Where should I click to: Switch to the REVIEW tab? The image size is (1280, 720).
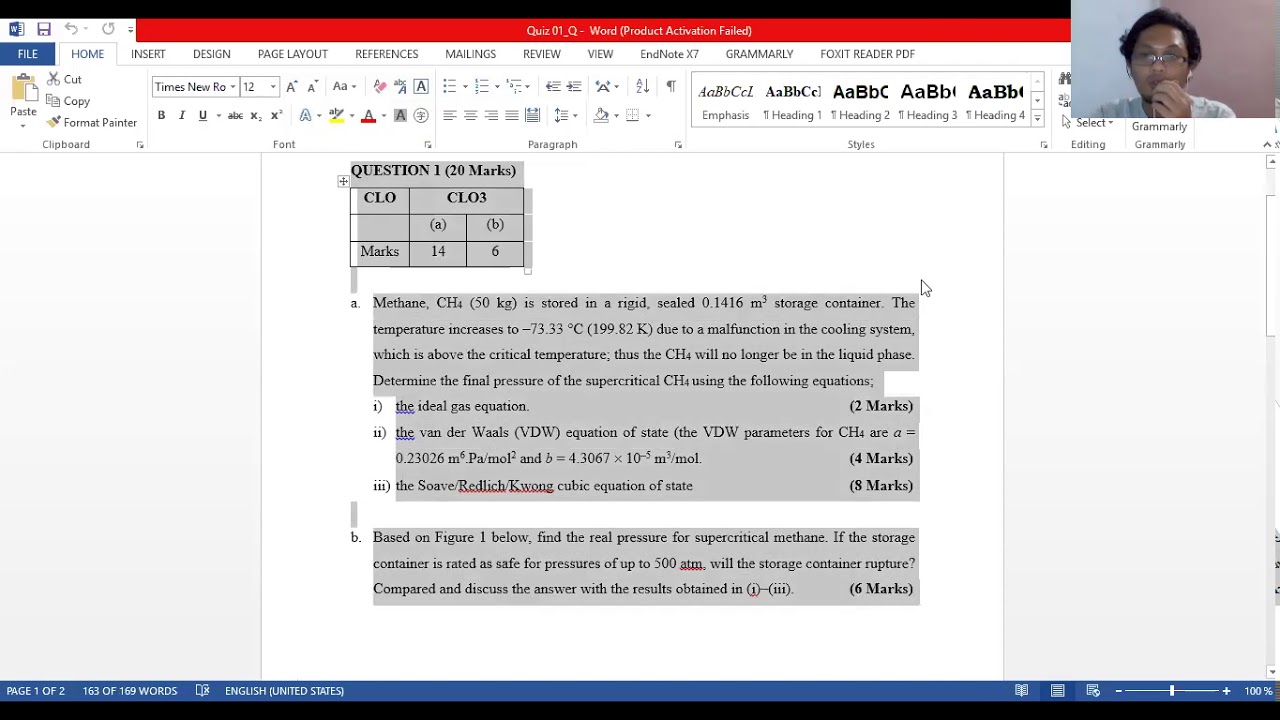click(x=542, y=54)
